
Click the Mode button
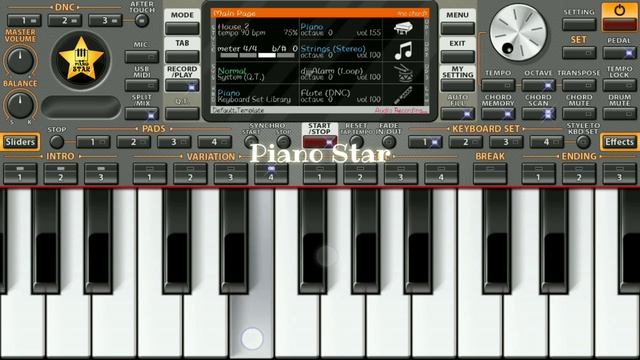pos(182,29)
